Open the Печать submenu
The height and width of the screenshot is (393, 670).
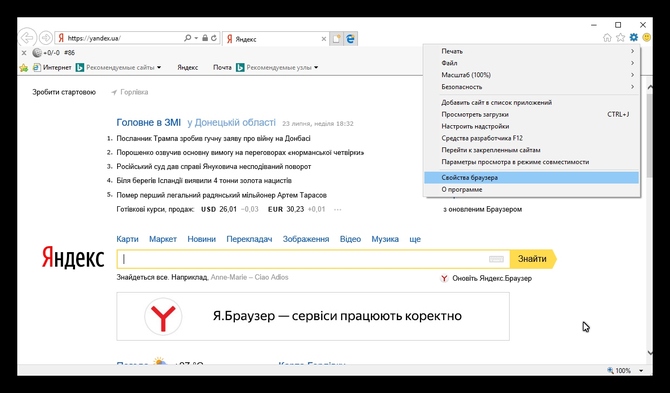click(x=532, y=51)
